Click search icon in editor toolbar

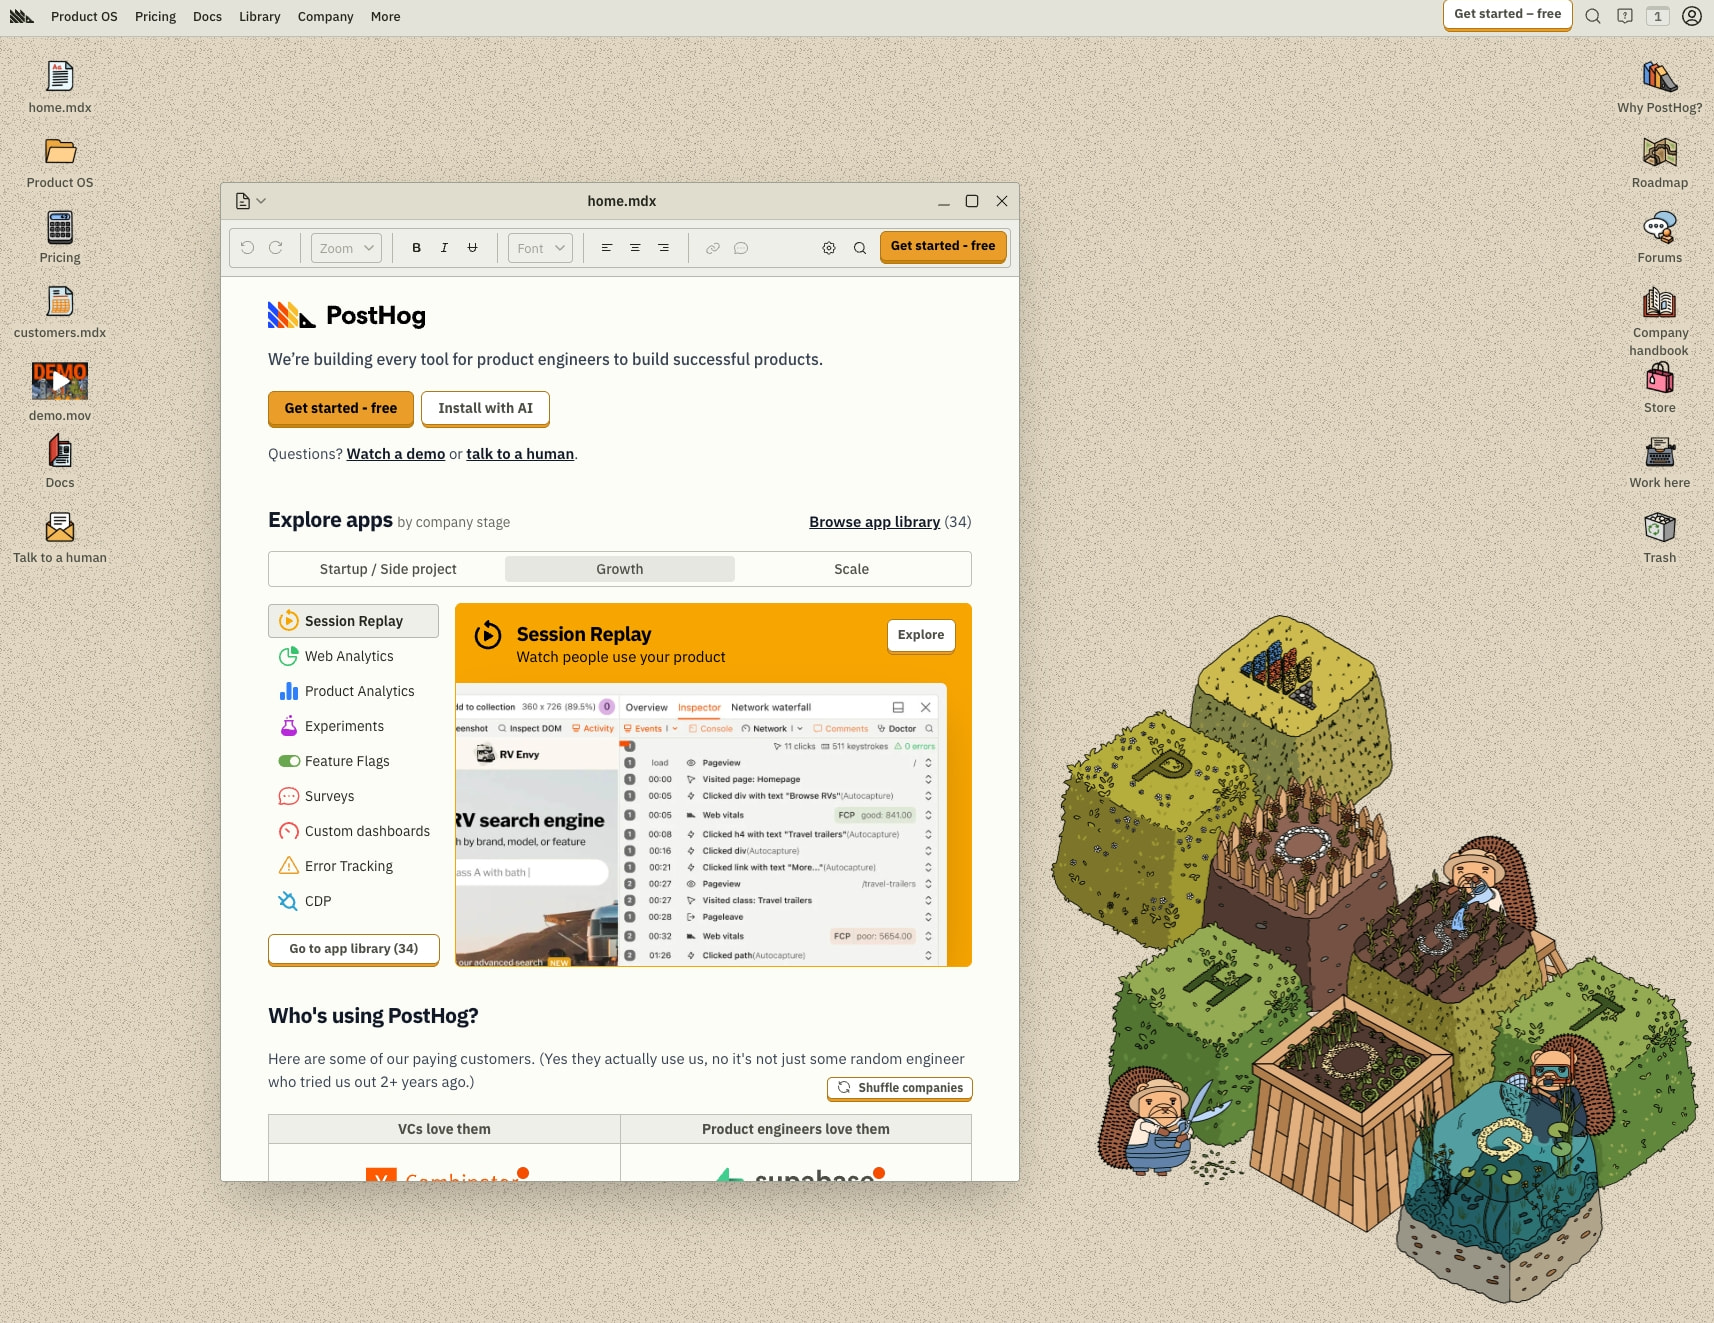click(x=860, y=248)
